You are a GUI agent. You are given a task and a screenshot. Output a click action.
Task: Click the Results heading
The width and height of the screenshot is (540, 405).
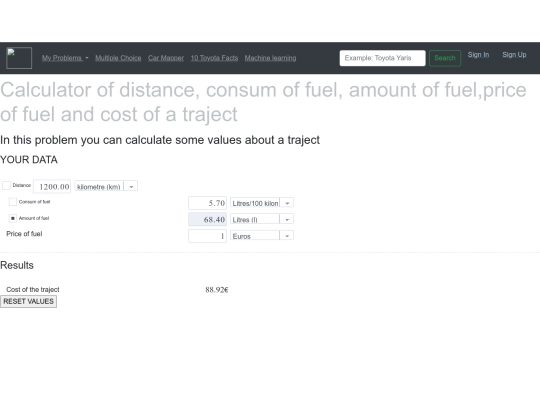pos(17,265)
